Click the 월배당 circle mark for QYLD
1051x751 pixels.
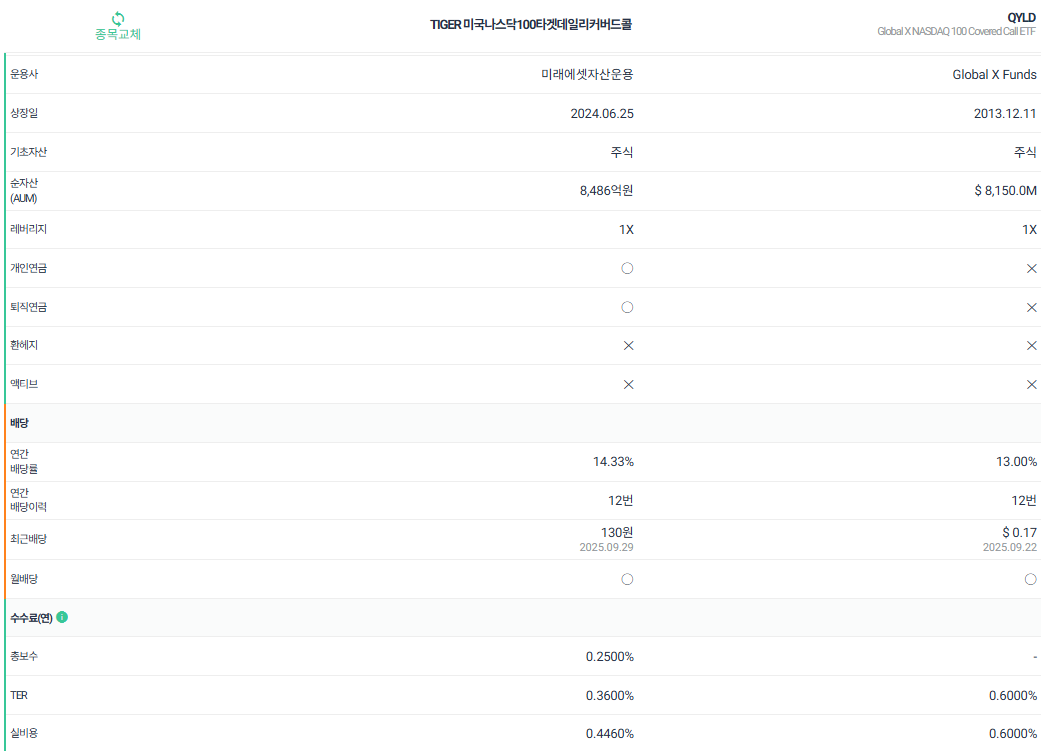coord(1031,579)
